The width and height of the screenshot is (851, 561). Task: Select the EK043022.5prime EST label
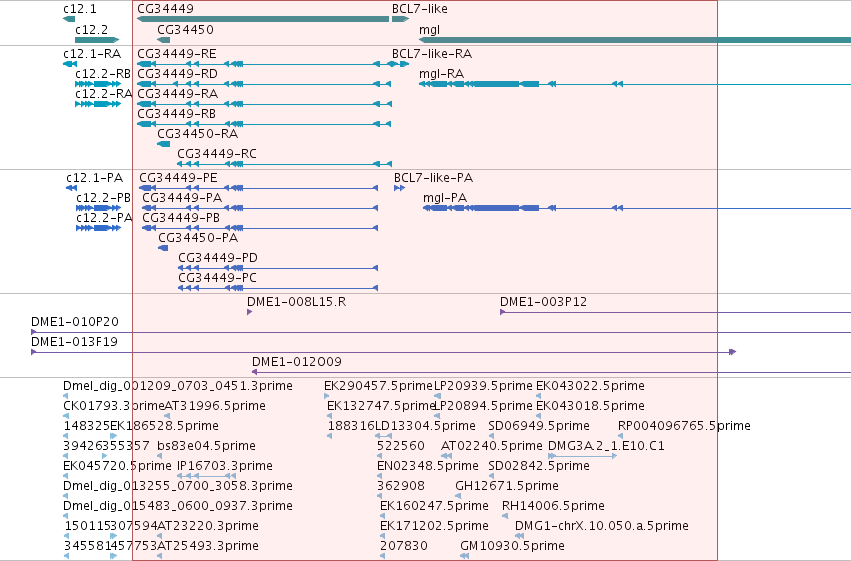pos(590,386)
